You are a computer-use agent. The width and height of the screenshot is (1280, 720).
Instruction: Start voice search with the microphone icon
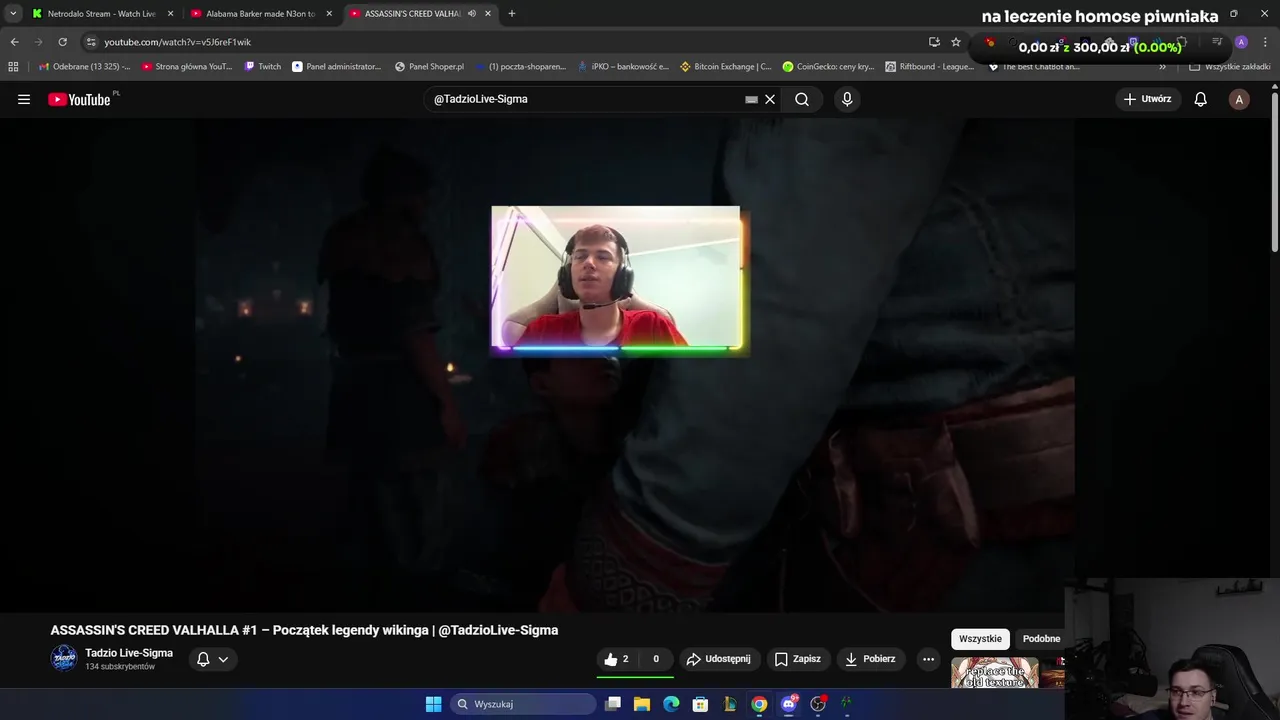847,99
